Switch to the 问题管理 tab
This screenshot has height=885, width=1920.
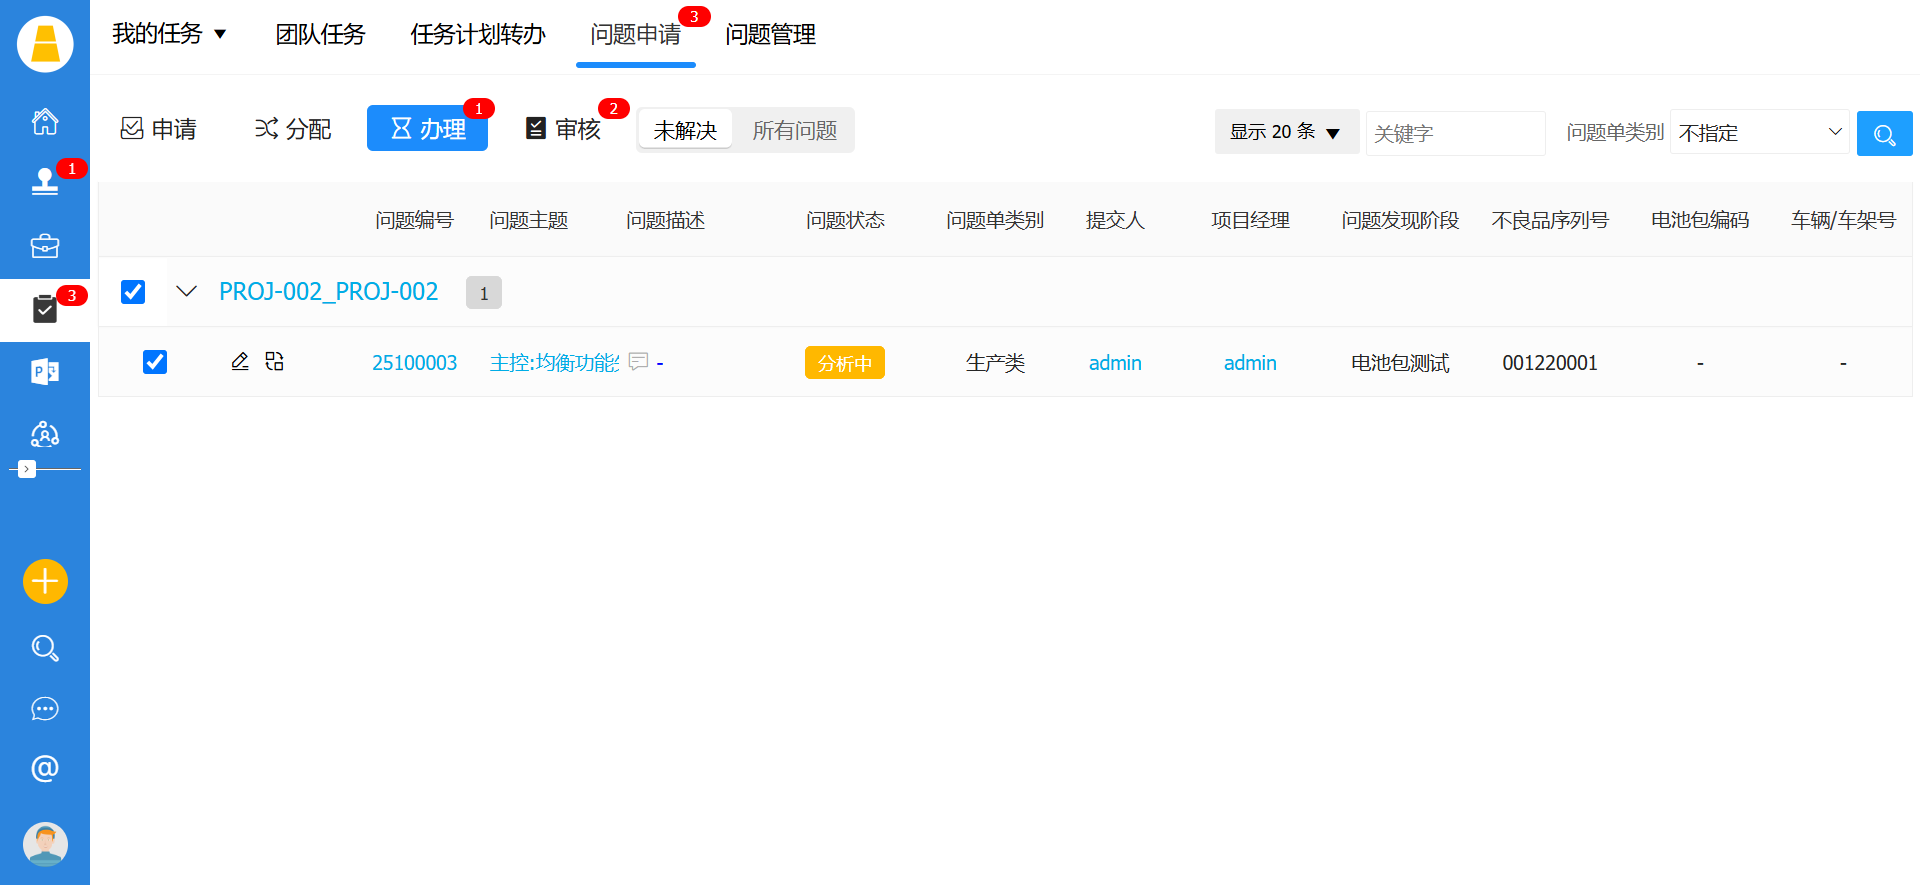(770, 35)
